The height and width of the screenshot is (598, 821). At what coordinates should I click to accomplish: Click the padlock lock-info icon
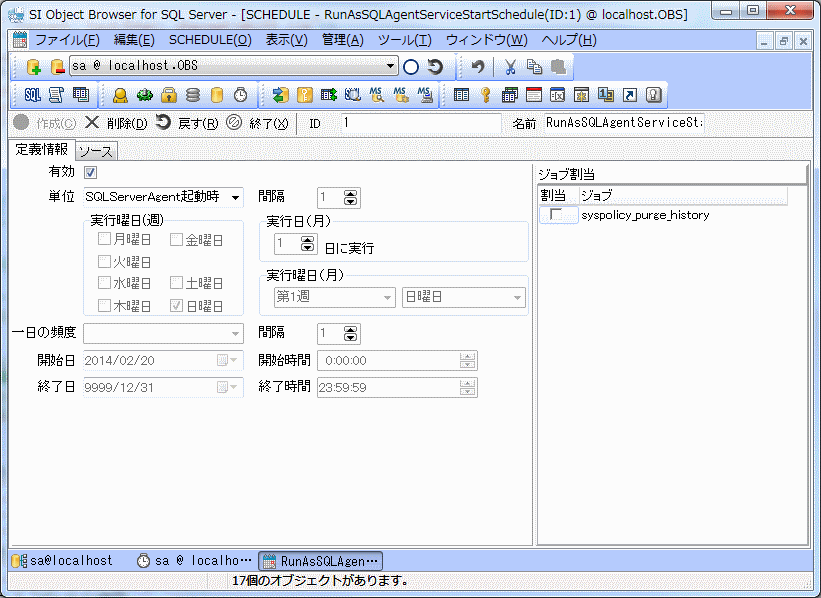(x=169, y=95)
